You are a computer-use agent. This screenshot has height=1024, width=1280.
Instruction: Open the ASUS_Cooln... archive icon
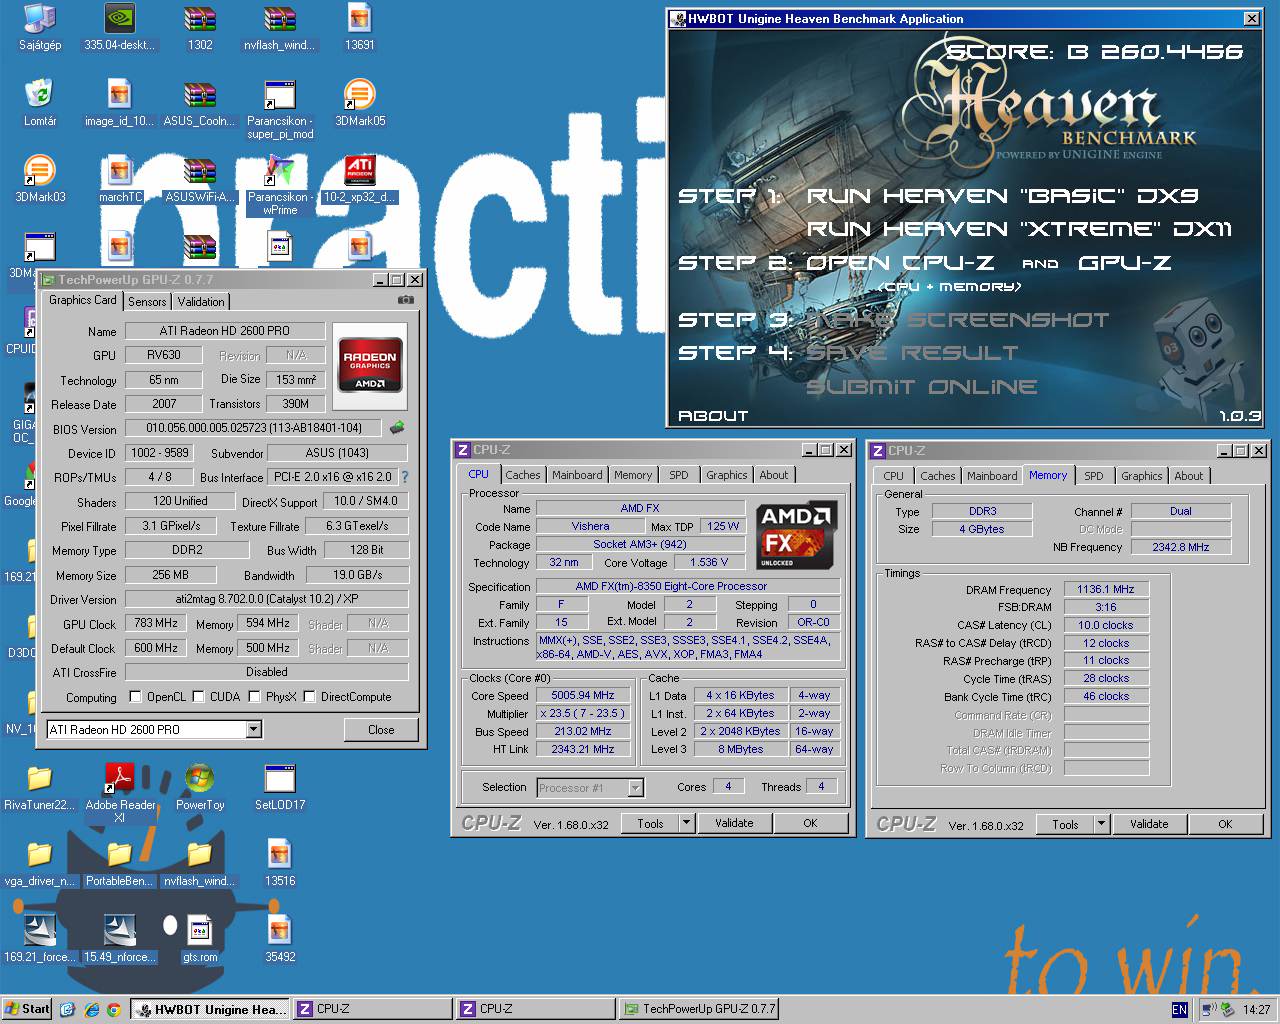[x=200, y=103]
